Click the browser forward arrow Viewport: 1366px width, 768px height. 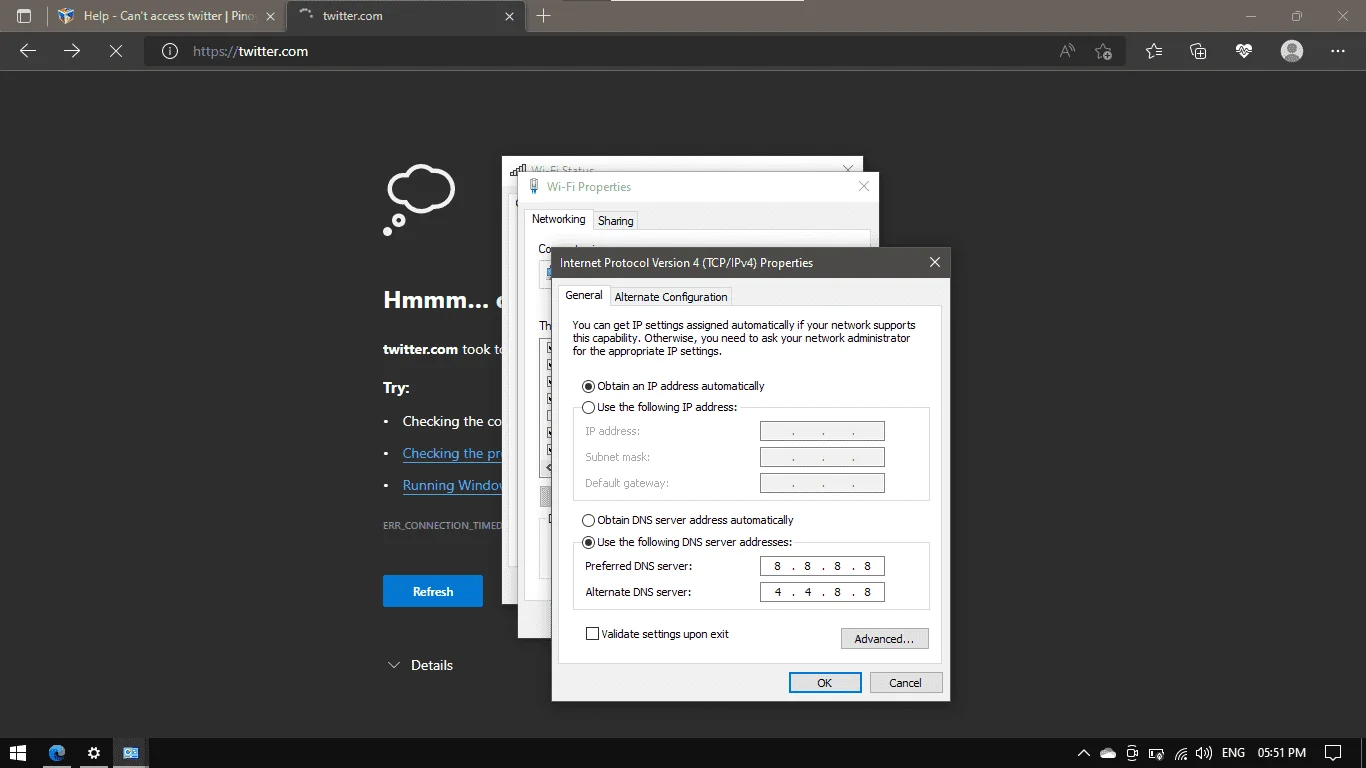click(72, 51)
